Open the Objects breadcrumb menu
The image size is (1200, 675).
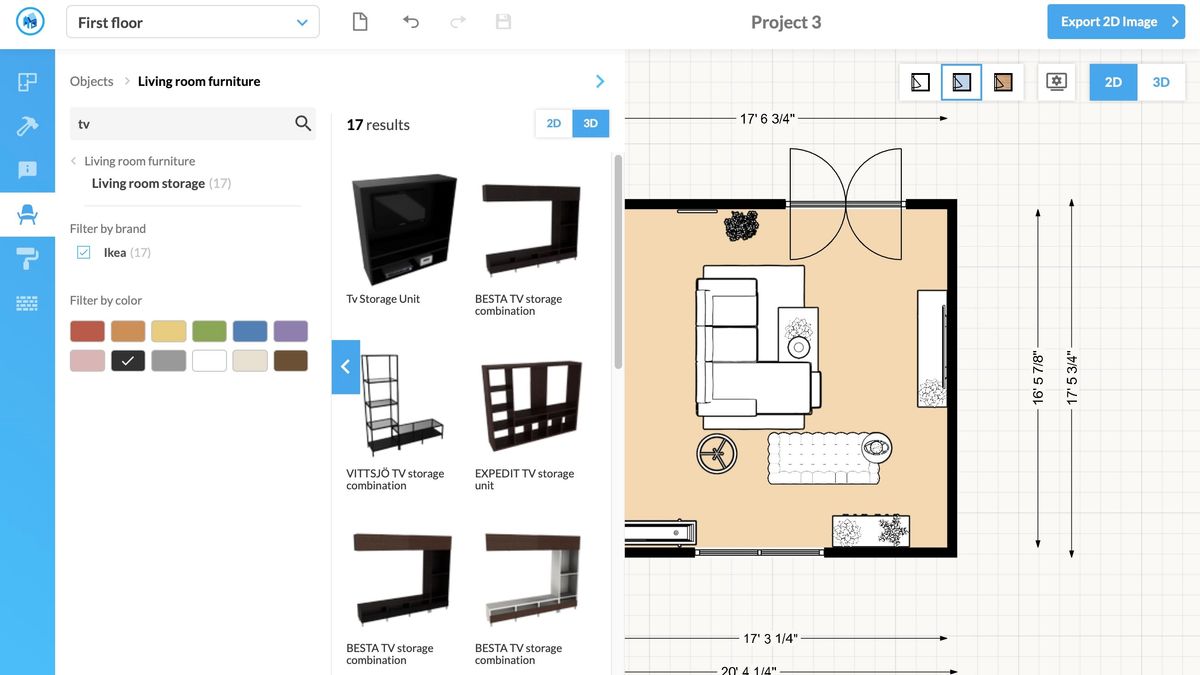[x=91, y=81]
